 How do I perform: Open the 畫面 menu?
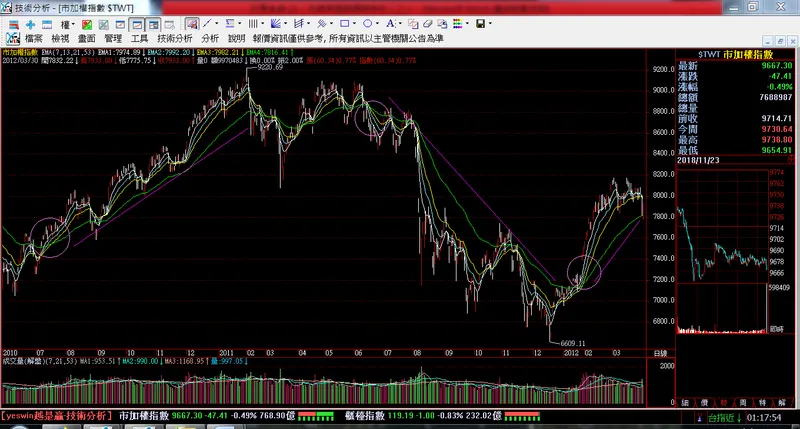coord(87,38)
